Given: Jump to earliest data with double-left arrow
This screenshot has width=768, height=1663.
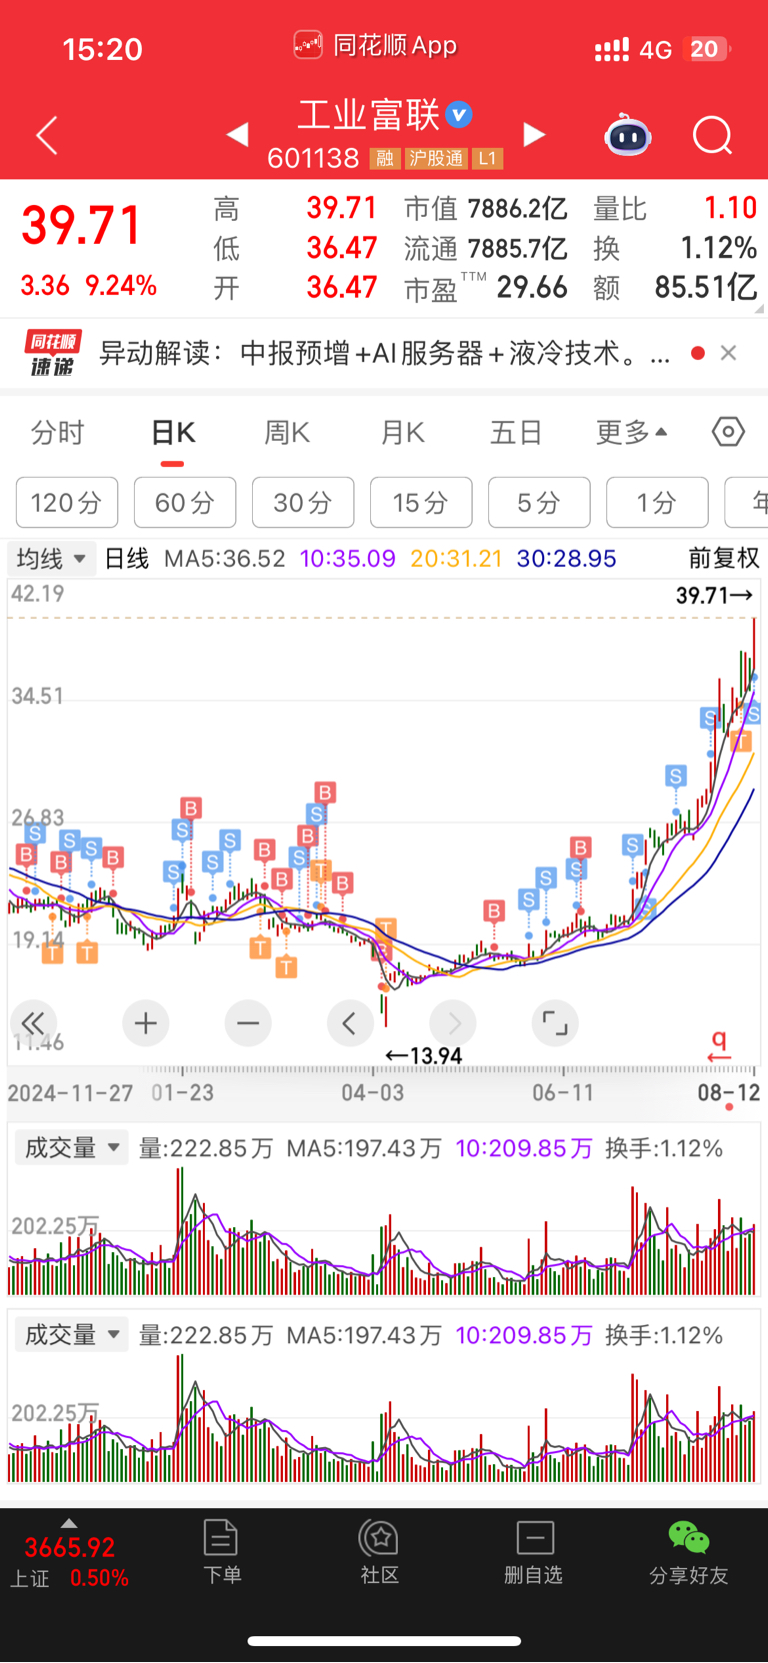Looking at the screenshot, I should pyautogui.click(x=33, y=1023).
